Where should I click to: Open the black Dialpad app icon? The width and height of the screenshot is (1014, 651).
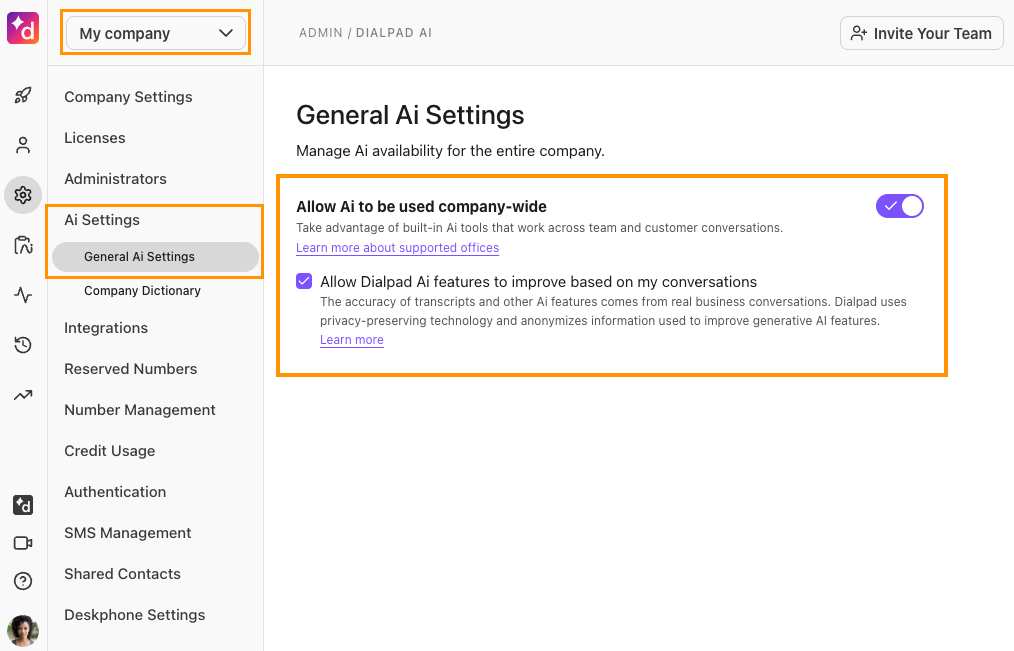tap(23, 505)
